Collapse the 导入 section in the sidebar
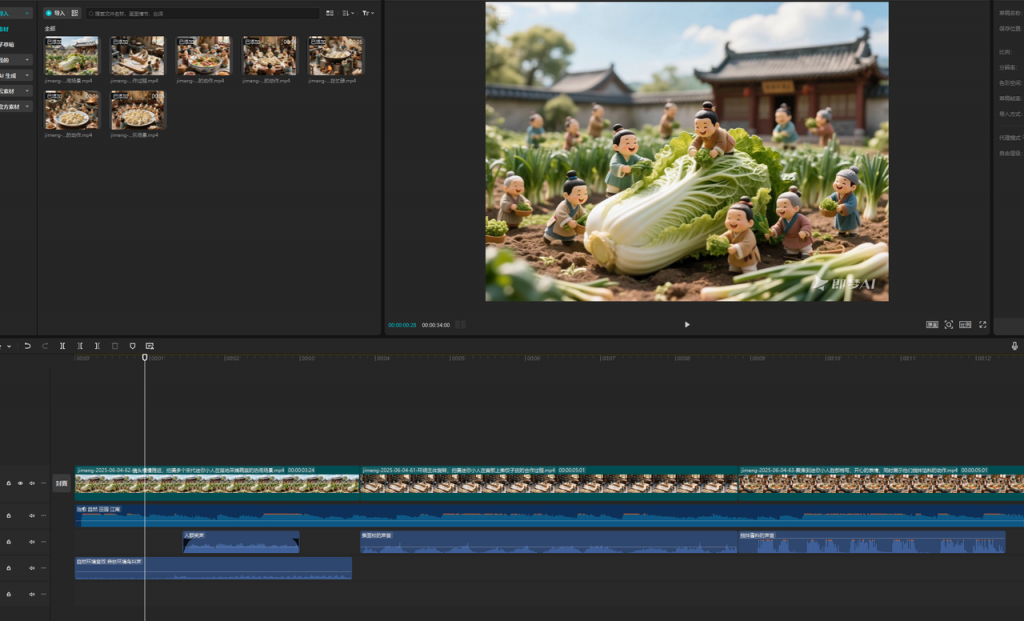Image resolution: width=1024 pixels, height=621 pixels. click(x=27, y=13)
